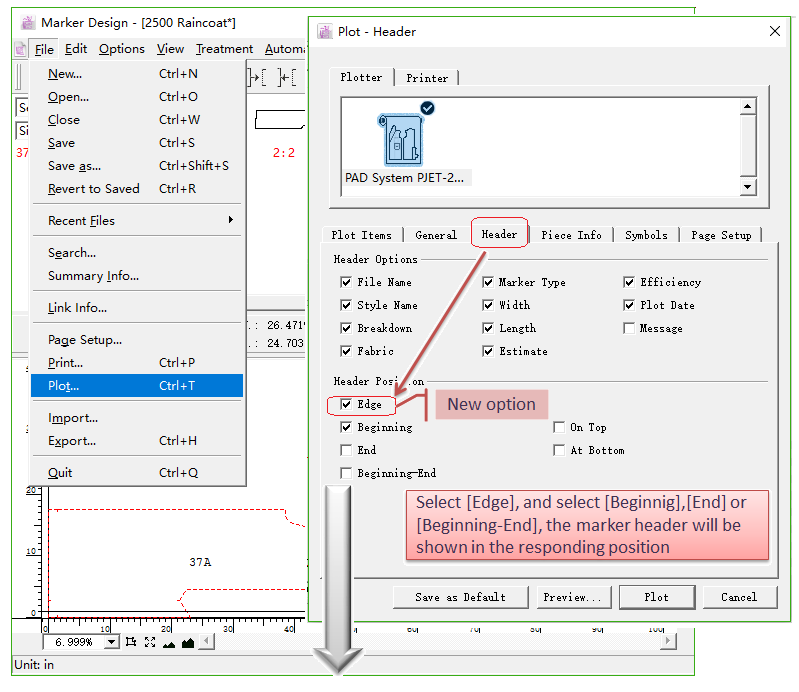The image size is (799, 692).
Task: Toggle the Estimate checkbox
Action: [488, 351]
